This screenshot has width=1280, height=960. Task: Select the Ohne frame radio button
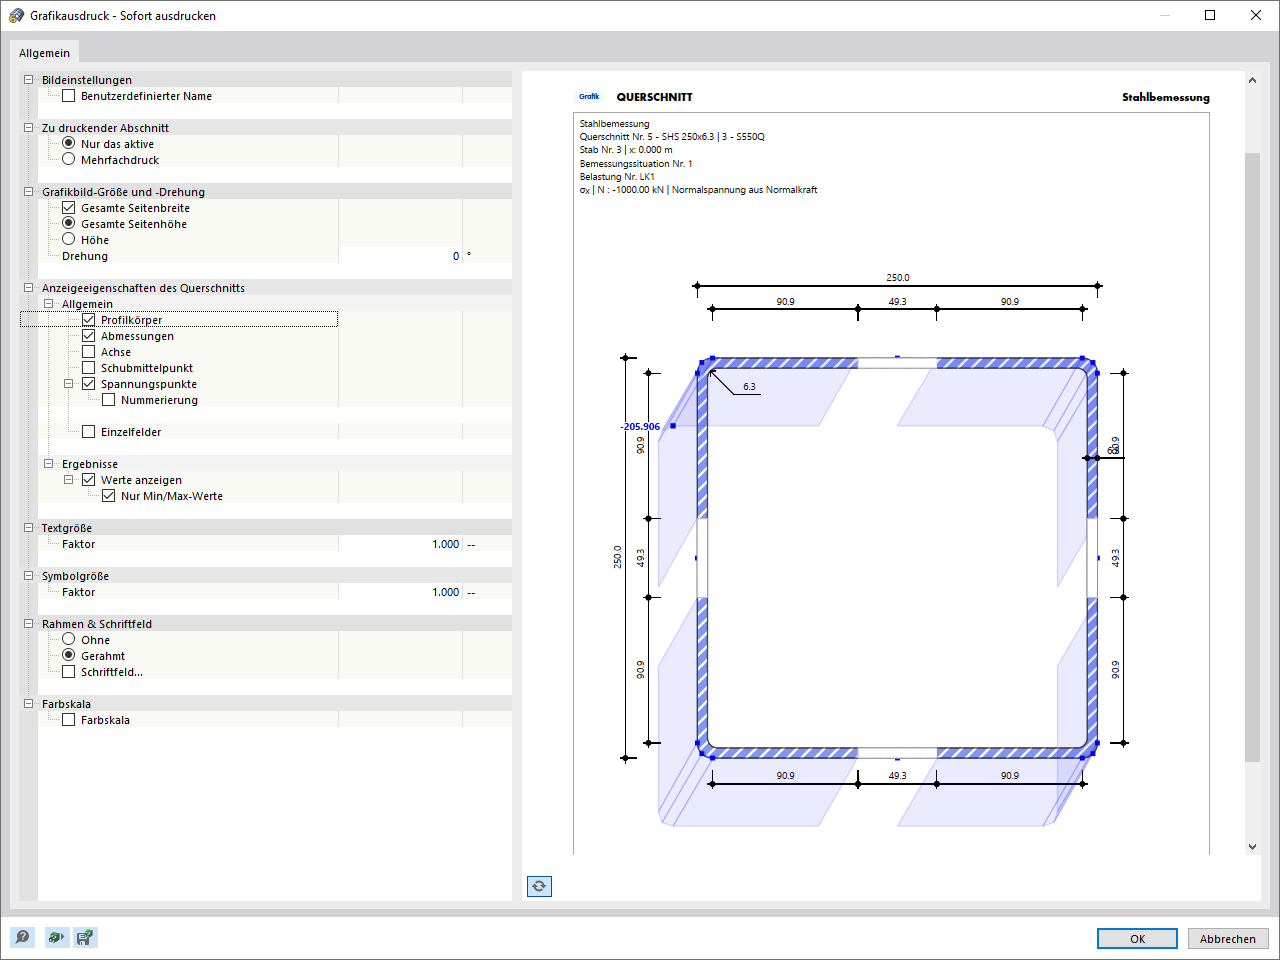(68, 639)
